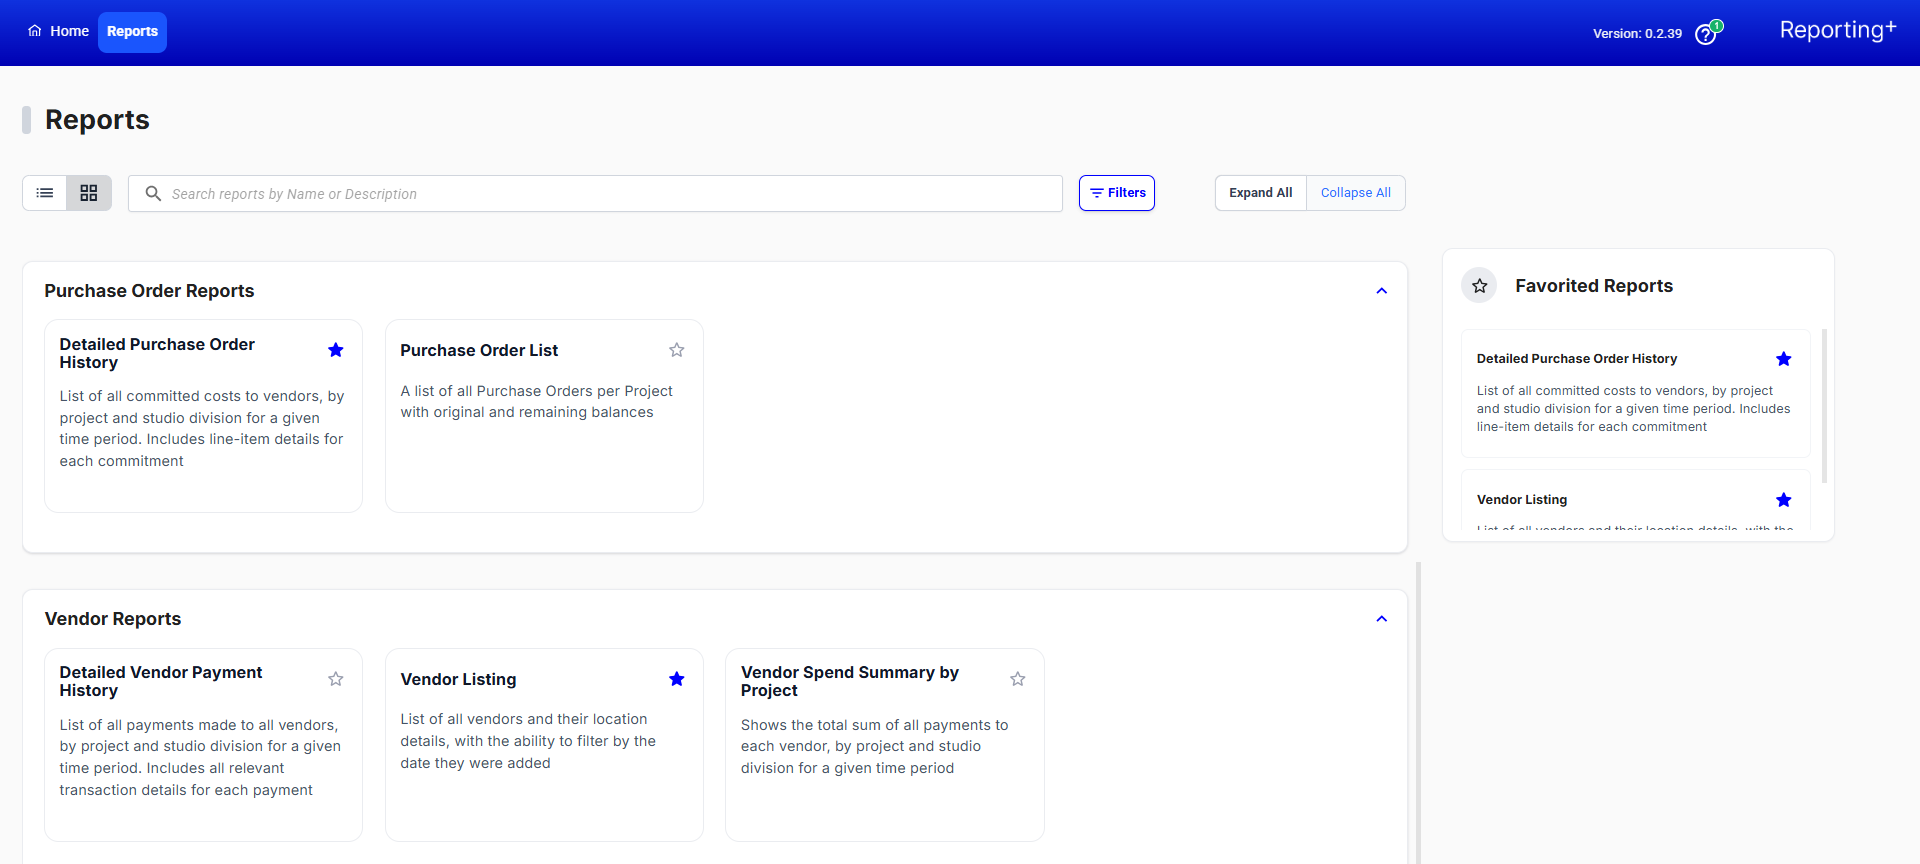1920x864 pixels.
Task: Collapse the Vendor Reports section
Action: 1382,619
